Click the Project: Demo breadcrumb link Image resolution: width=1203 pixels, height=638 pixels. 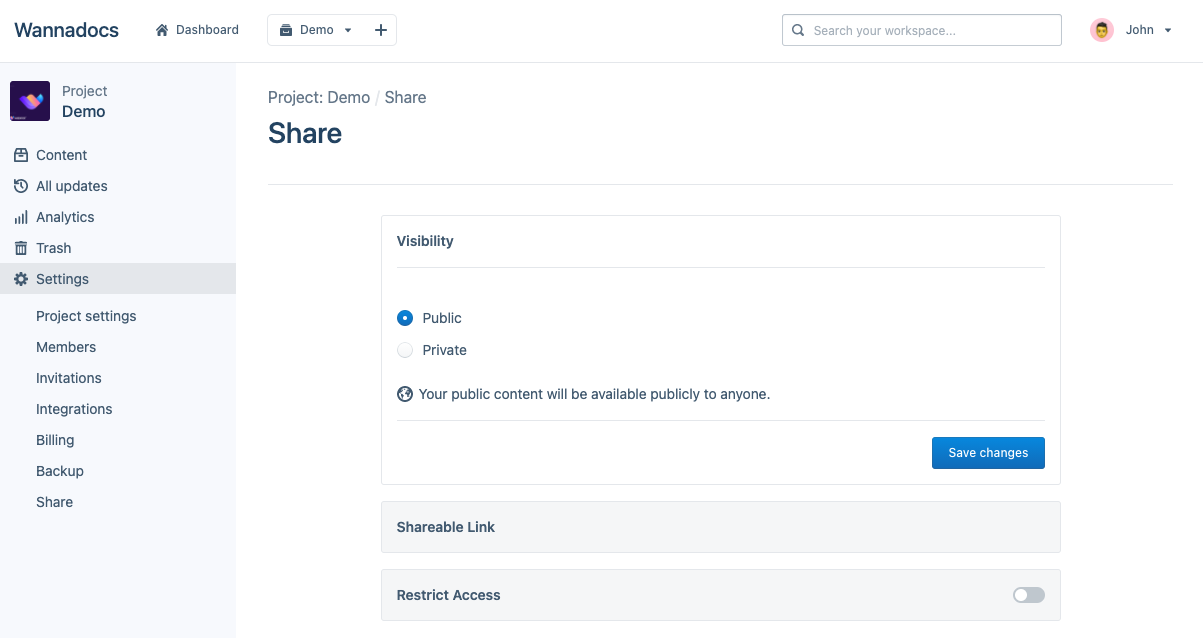[x=319, y=97]
